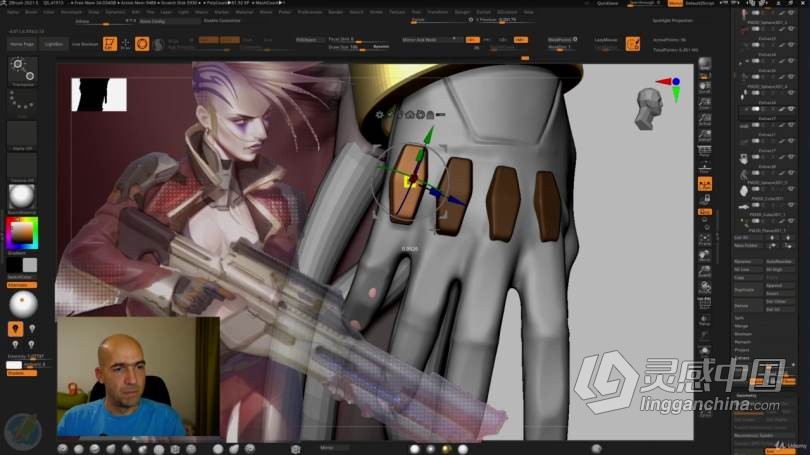Toggle orange >M< mirror button
810x455 pixels.
(521, 40)
